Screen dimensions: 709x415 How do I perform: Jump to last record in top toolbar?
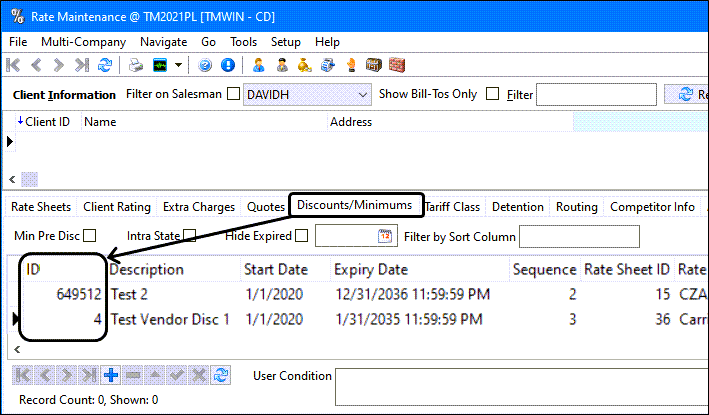82,65
